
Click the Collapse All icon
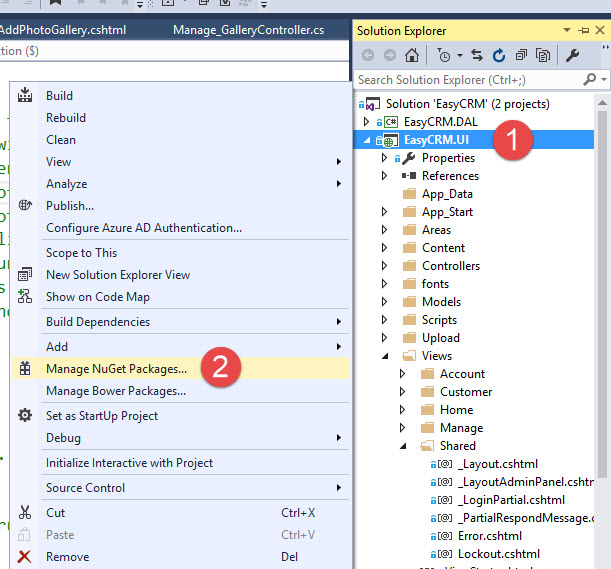[521, 55]
